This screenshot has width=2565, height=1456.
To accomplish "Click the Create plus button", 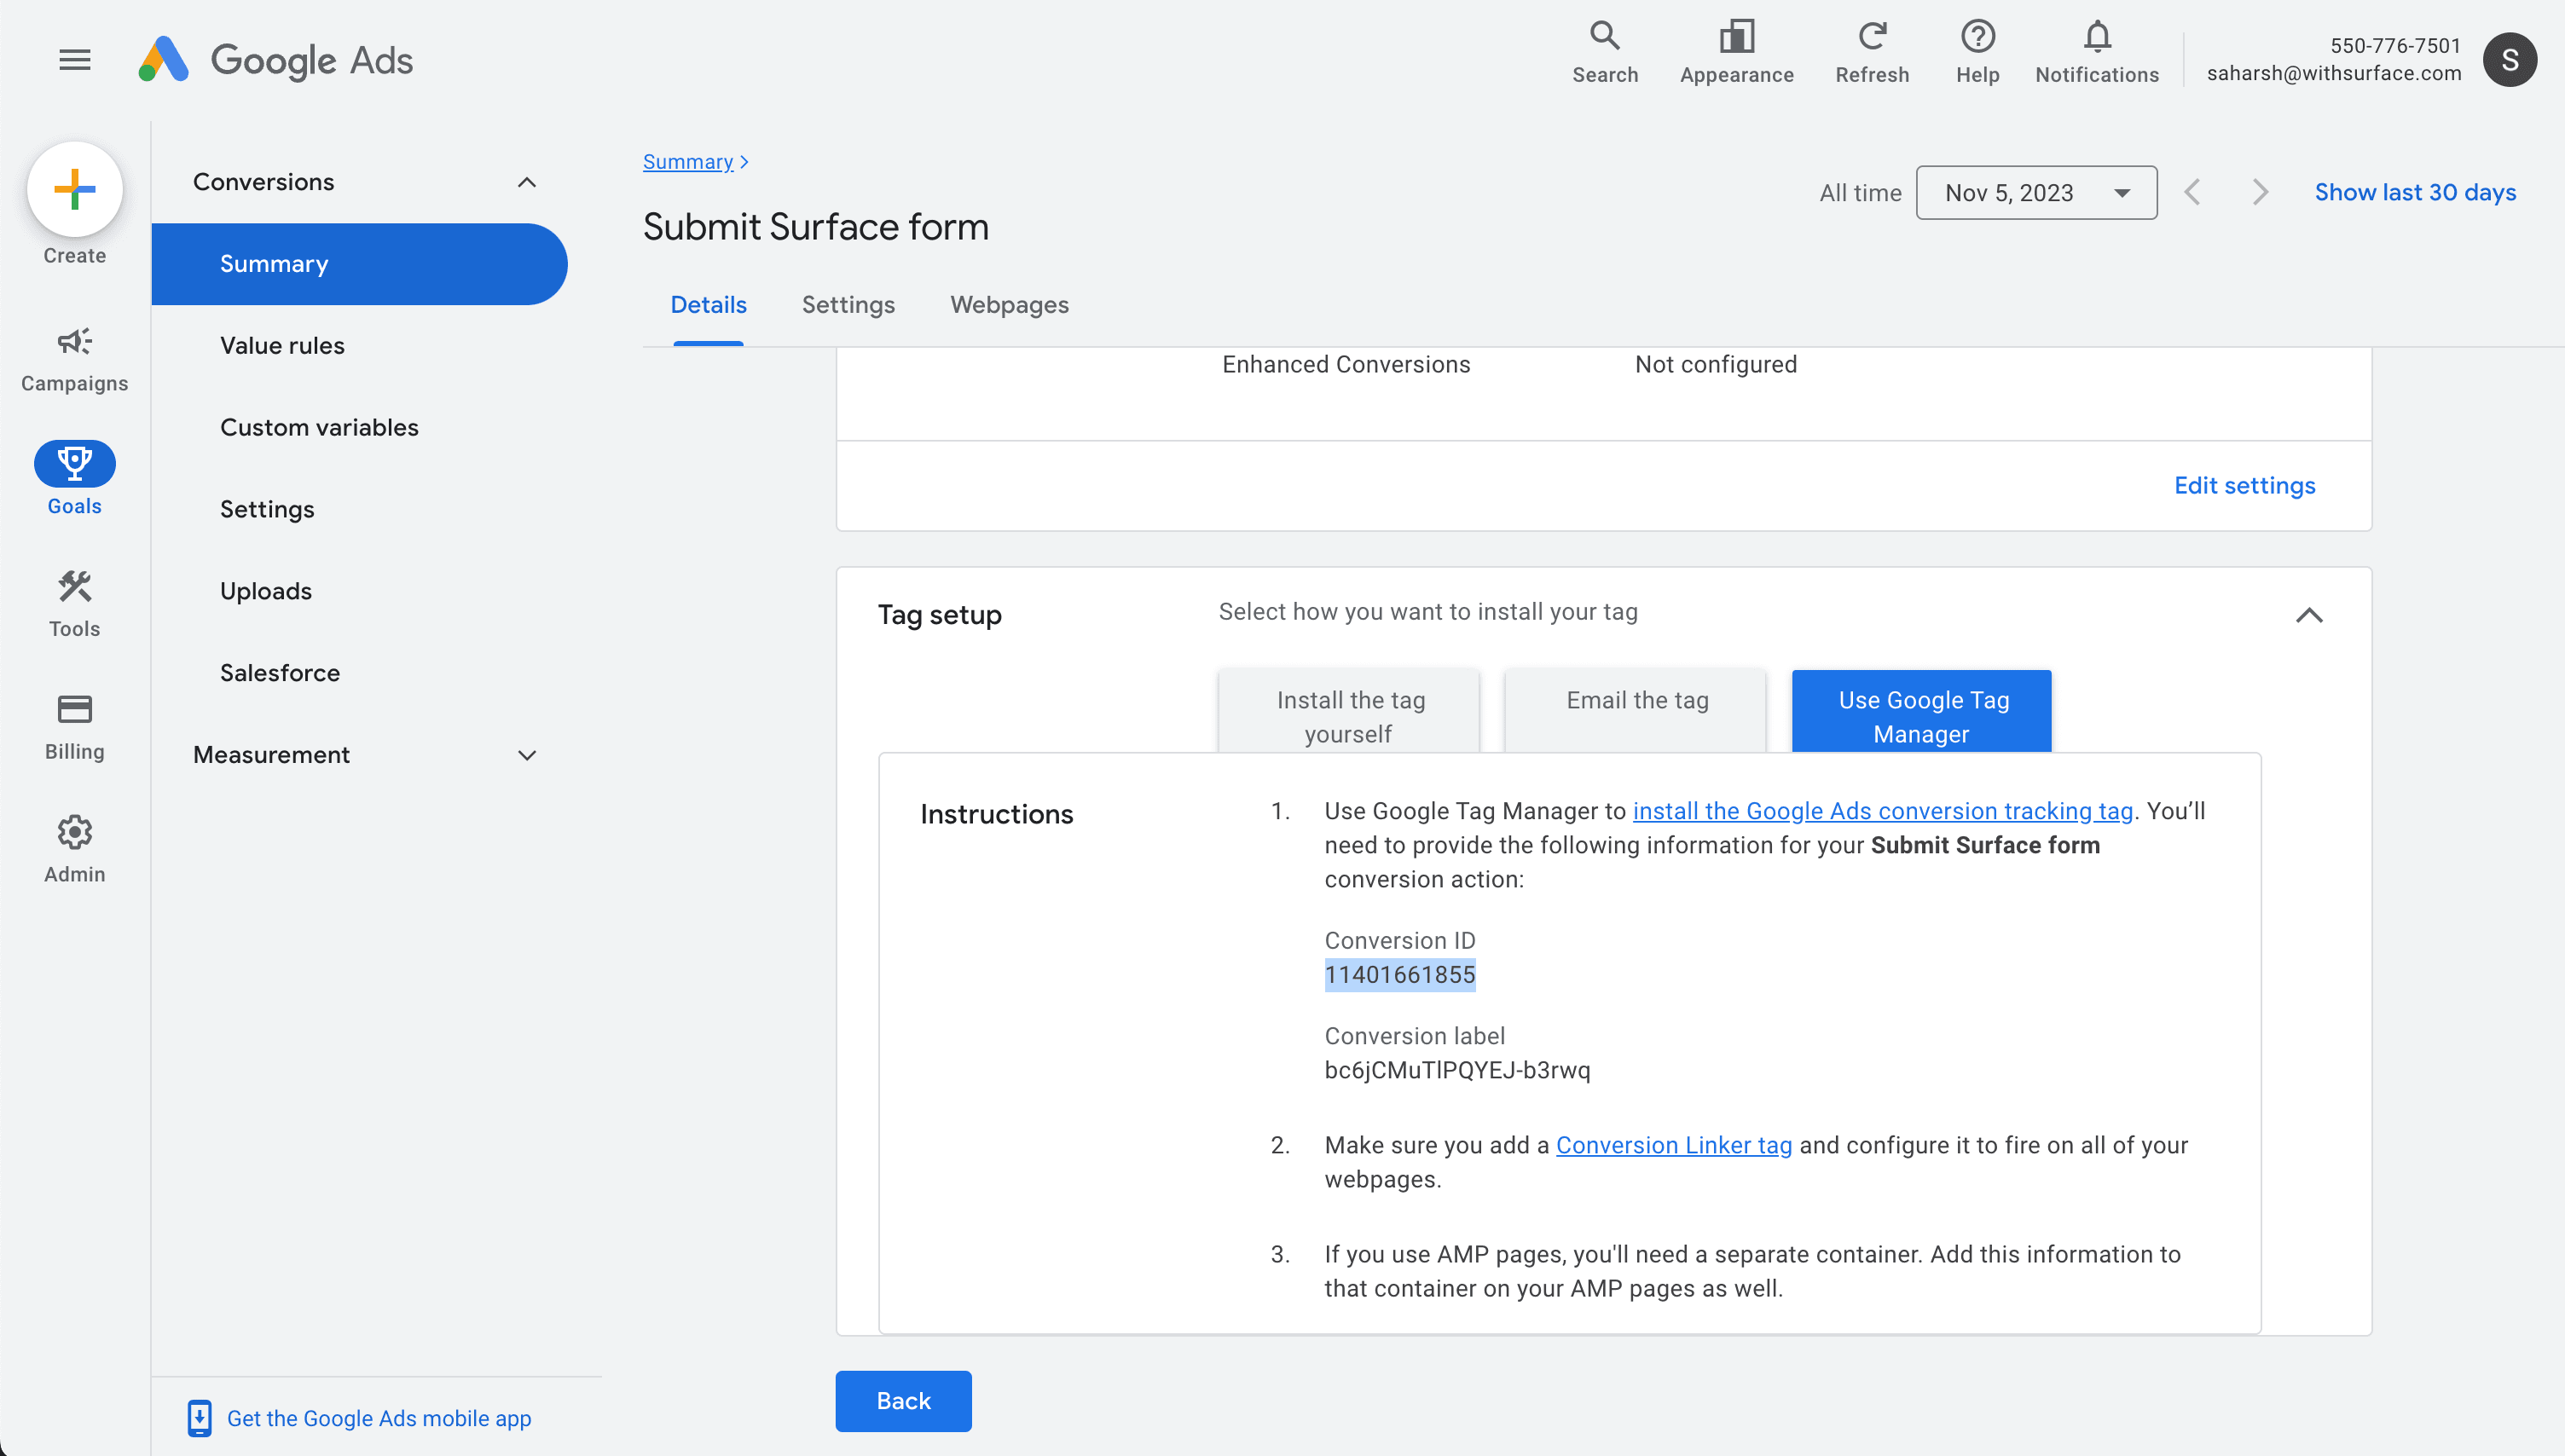I will (x=75, y=190).
